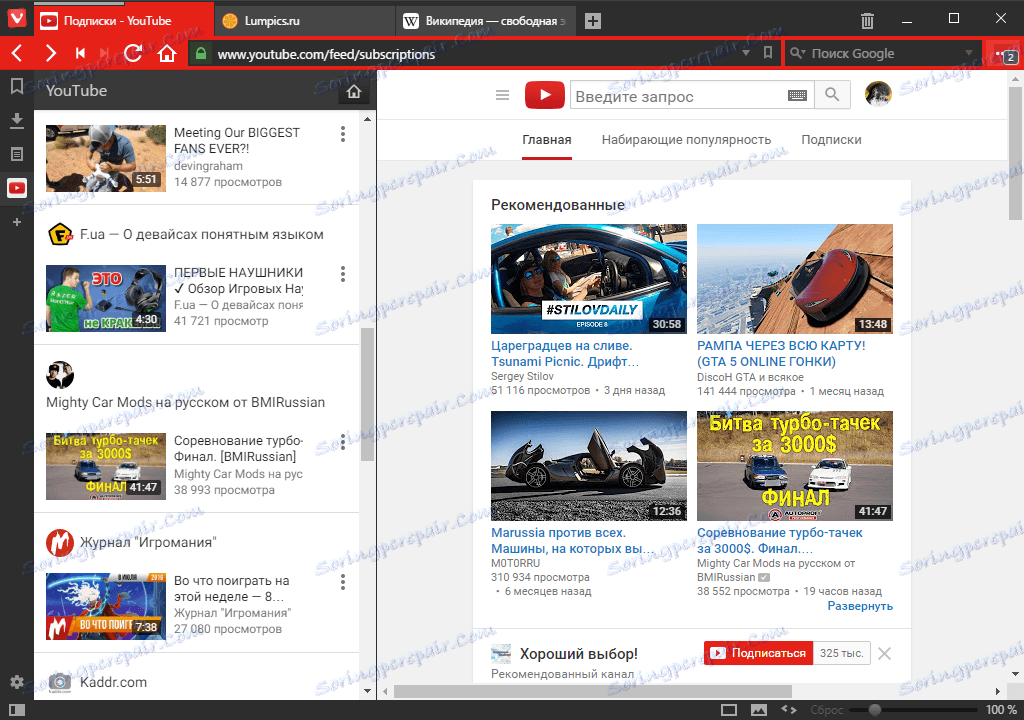Expand search field history arrow

click(x=968, y=54)
